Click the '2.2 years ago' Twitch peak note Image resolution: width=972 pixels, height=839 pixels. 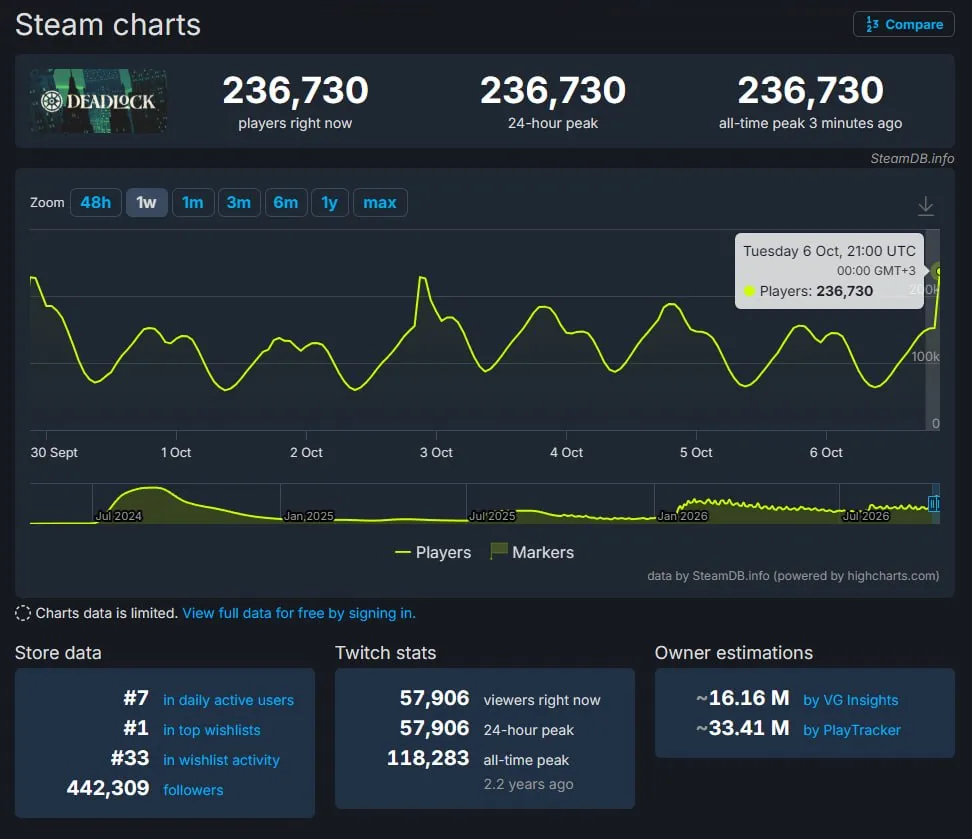528,784
